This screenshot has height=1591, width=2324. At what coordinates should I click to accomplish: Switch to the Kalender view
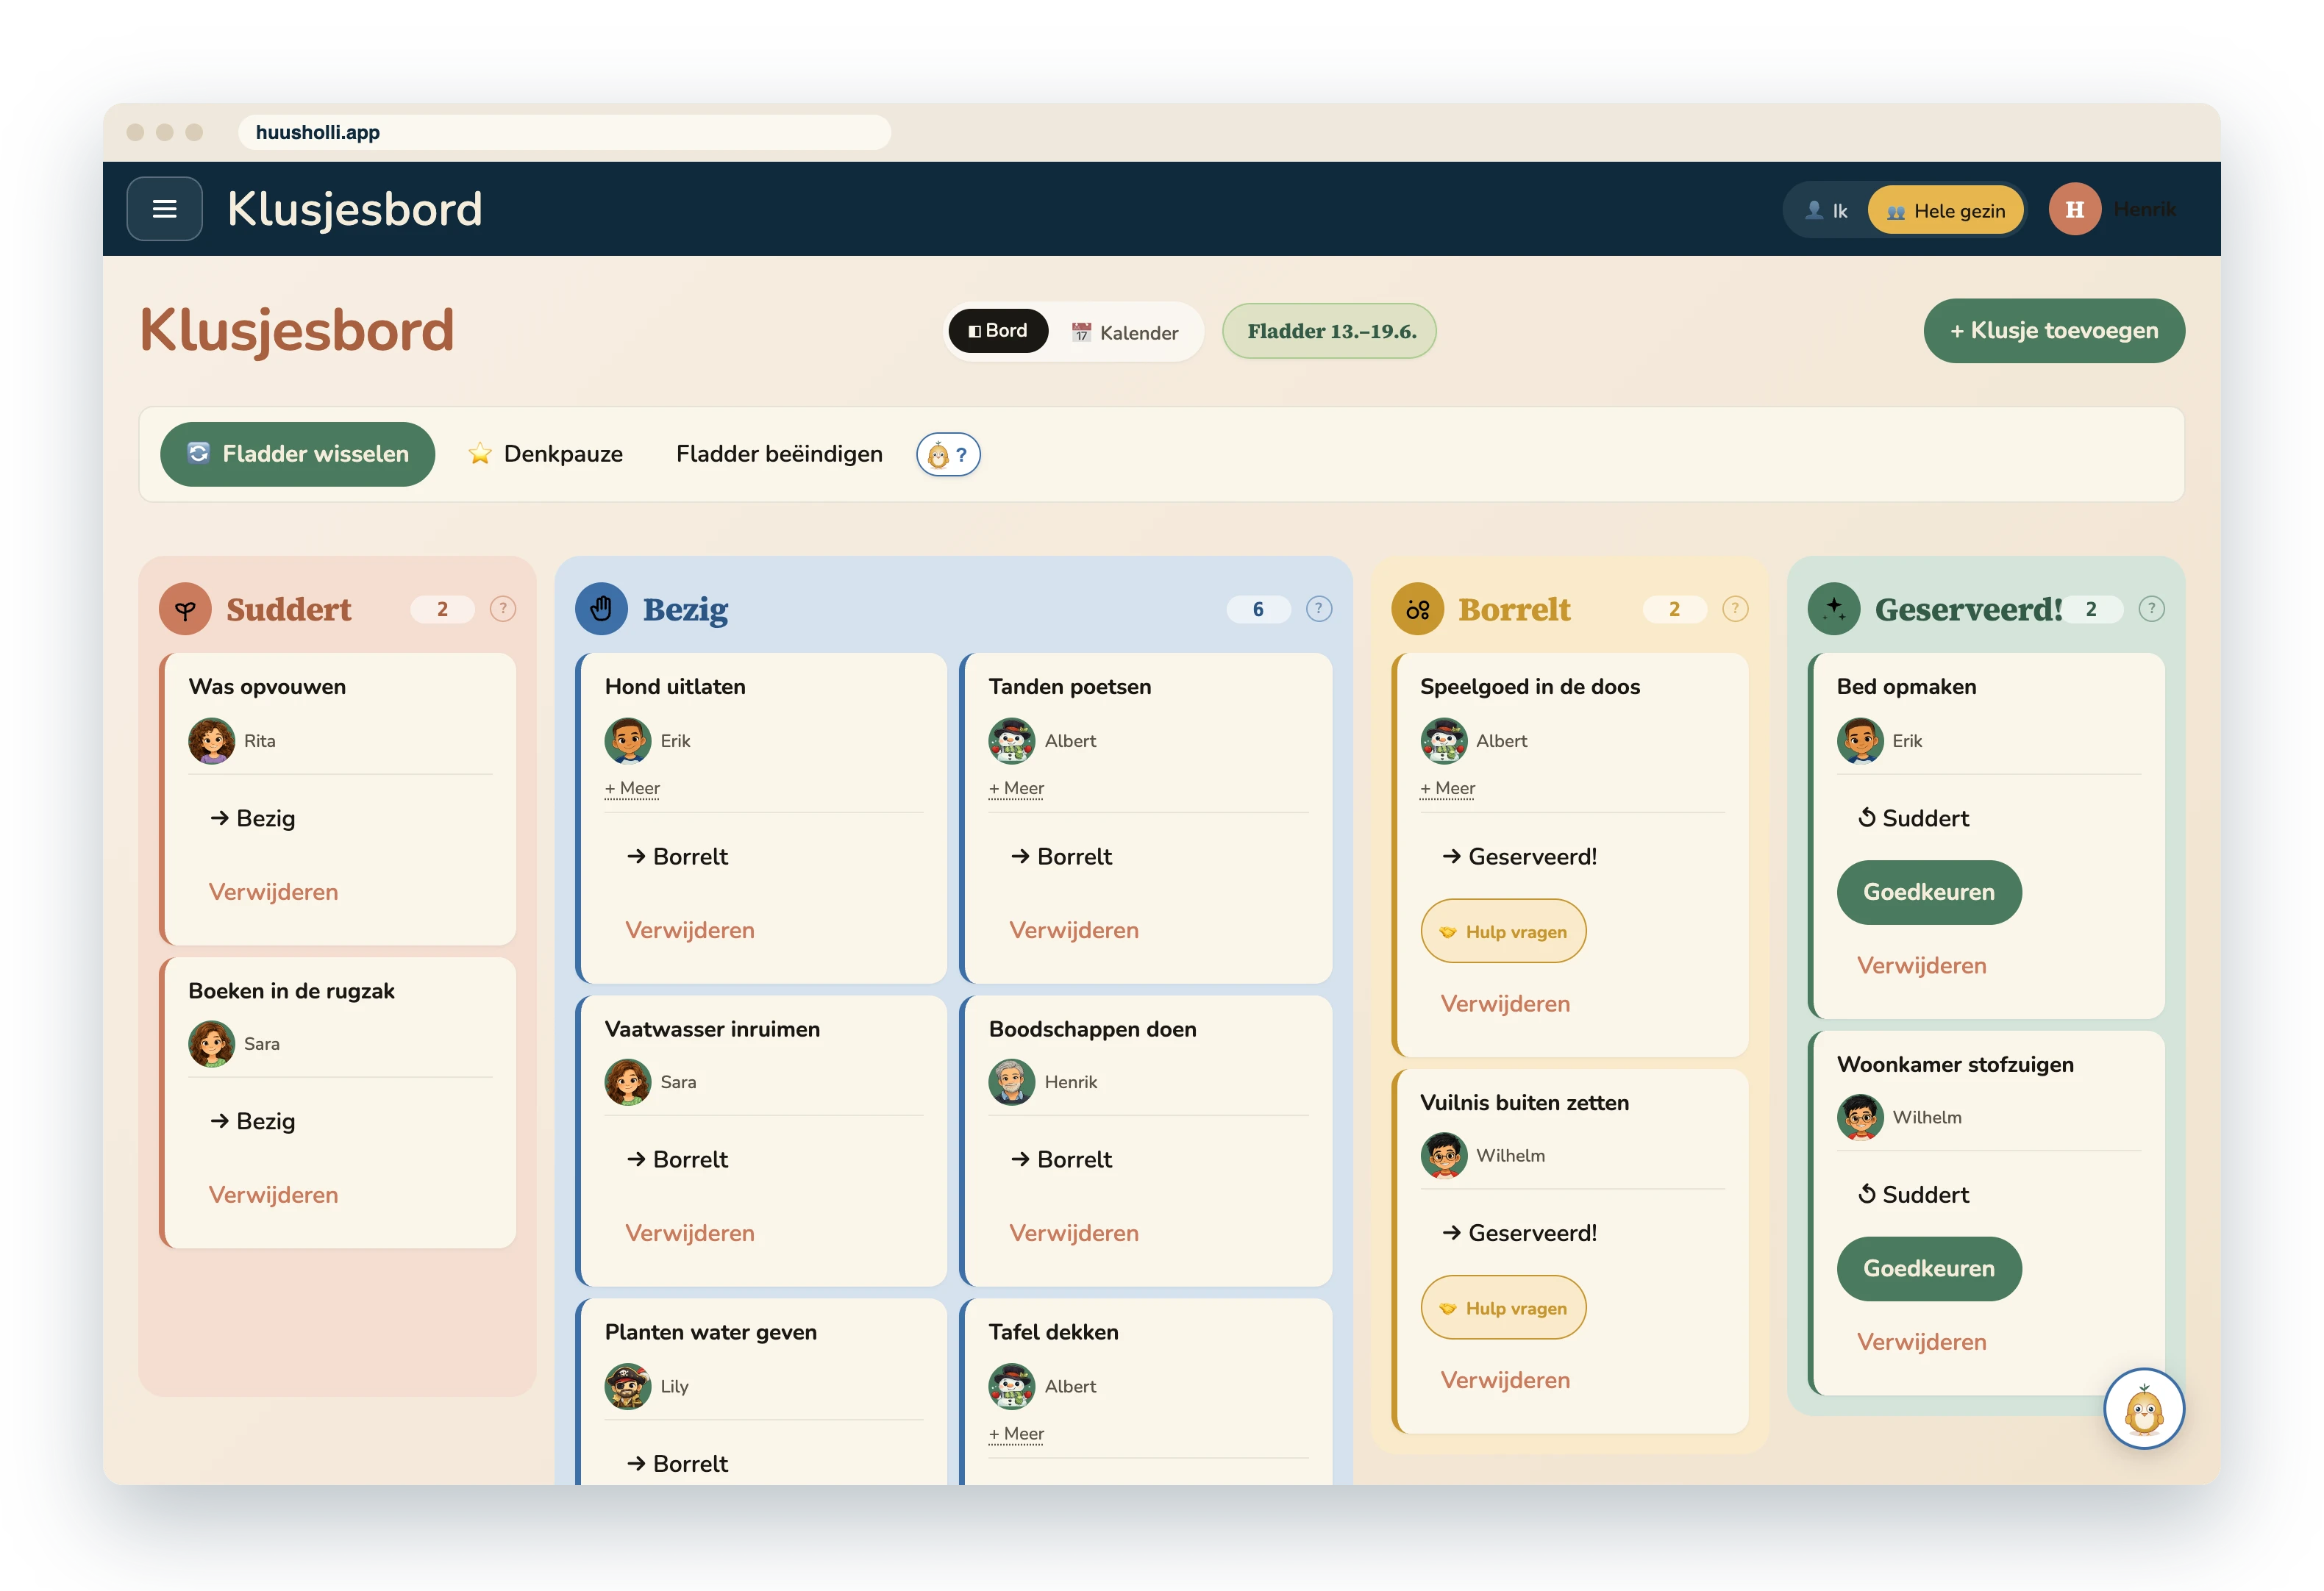1125,333
